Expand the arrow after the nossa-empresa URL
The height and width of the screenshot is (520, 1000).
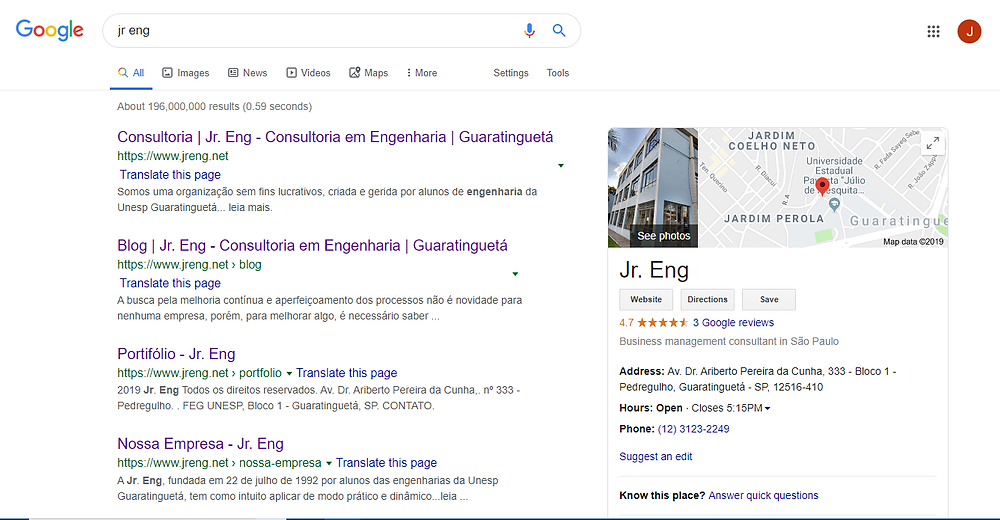click(x=329, y=463)
